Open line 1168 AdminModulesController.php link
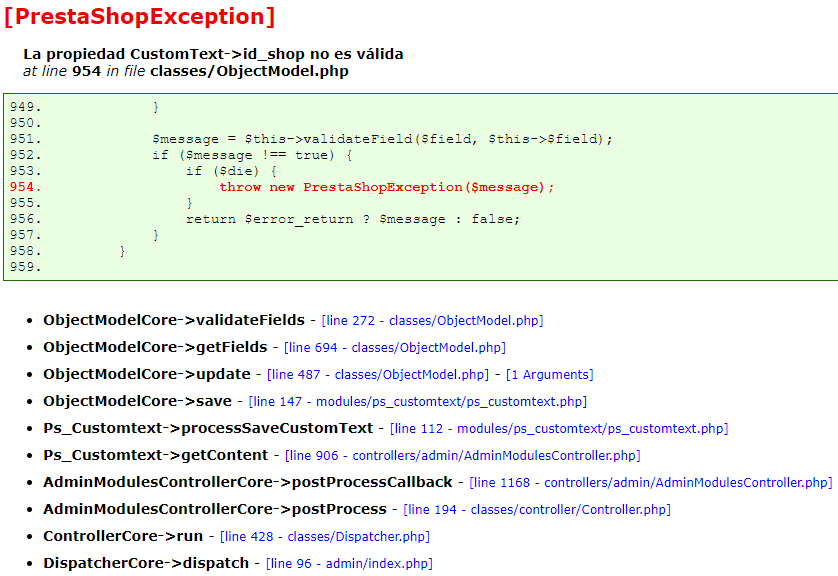 pos(651,482)
